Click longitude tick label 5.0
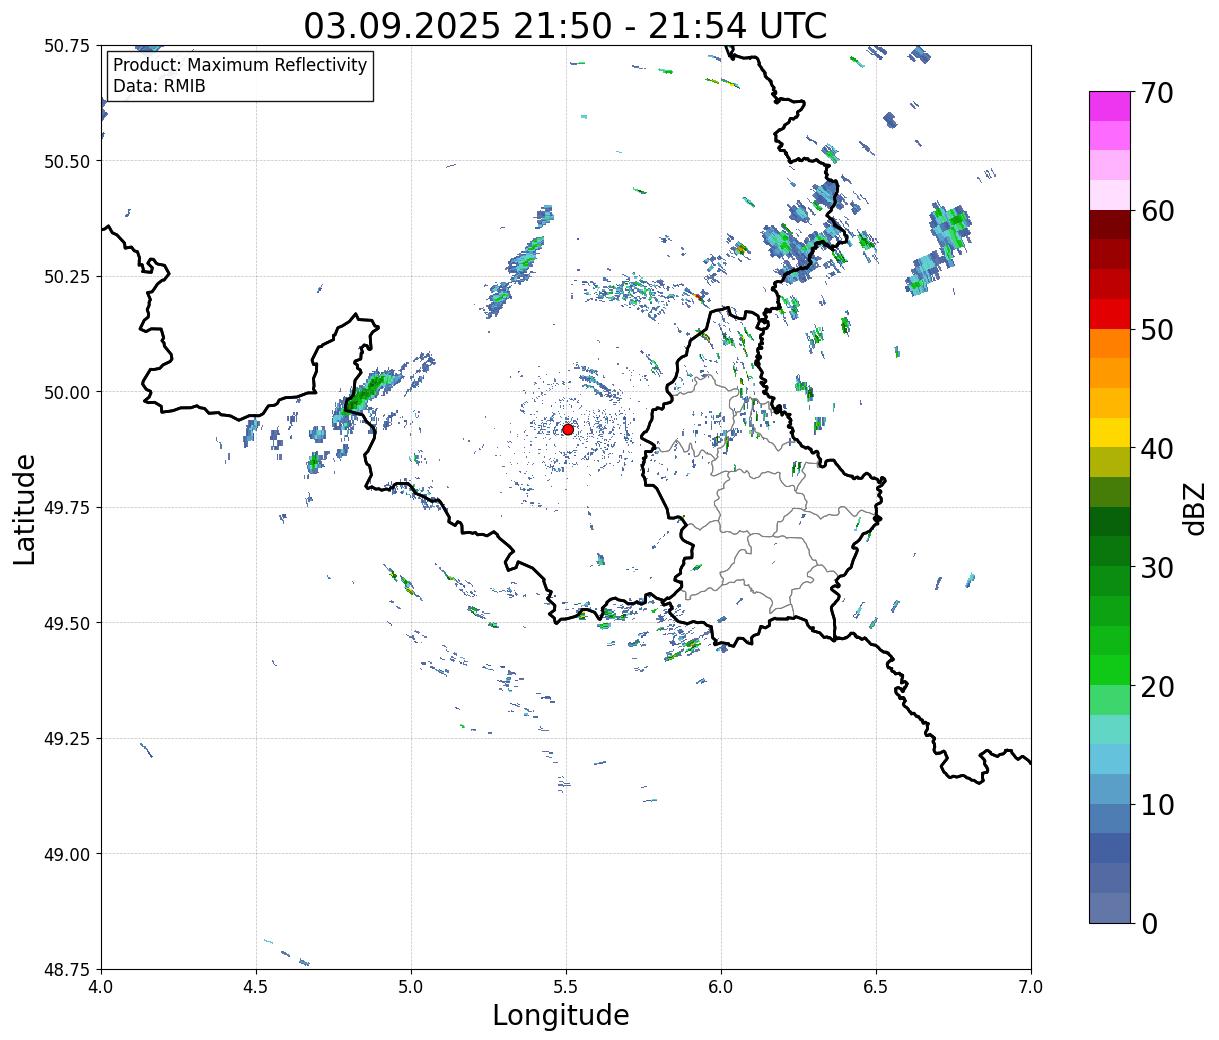The height and width of the screenshot is (1040, 1219). (411, 987)
